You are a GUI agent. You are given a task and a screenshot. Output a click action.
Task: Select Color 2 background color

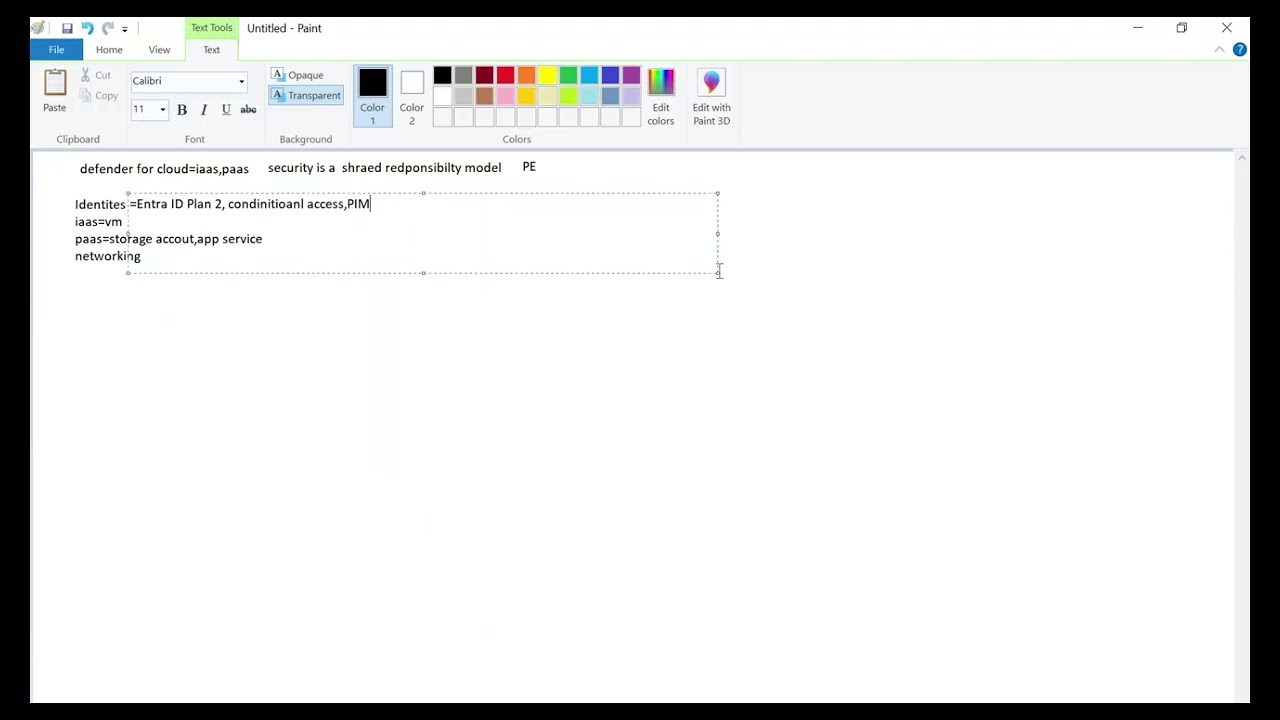pyautogui.click(x=412, y=97)
